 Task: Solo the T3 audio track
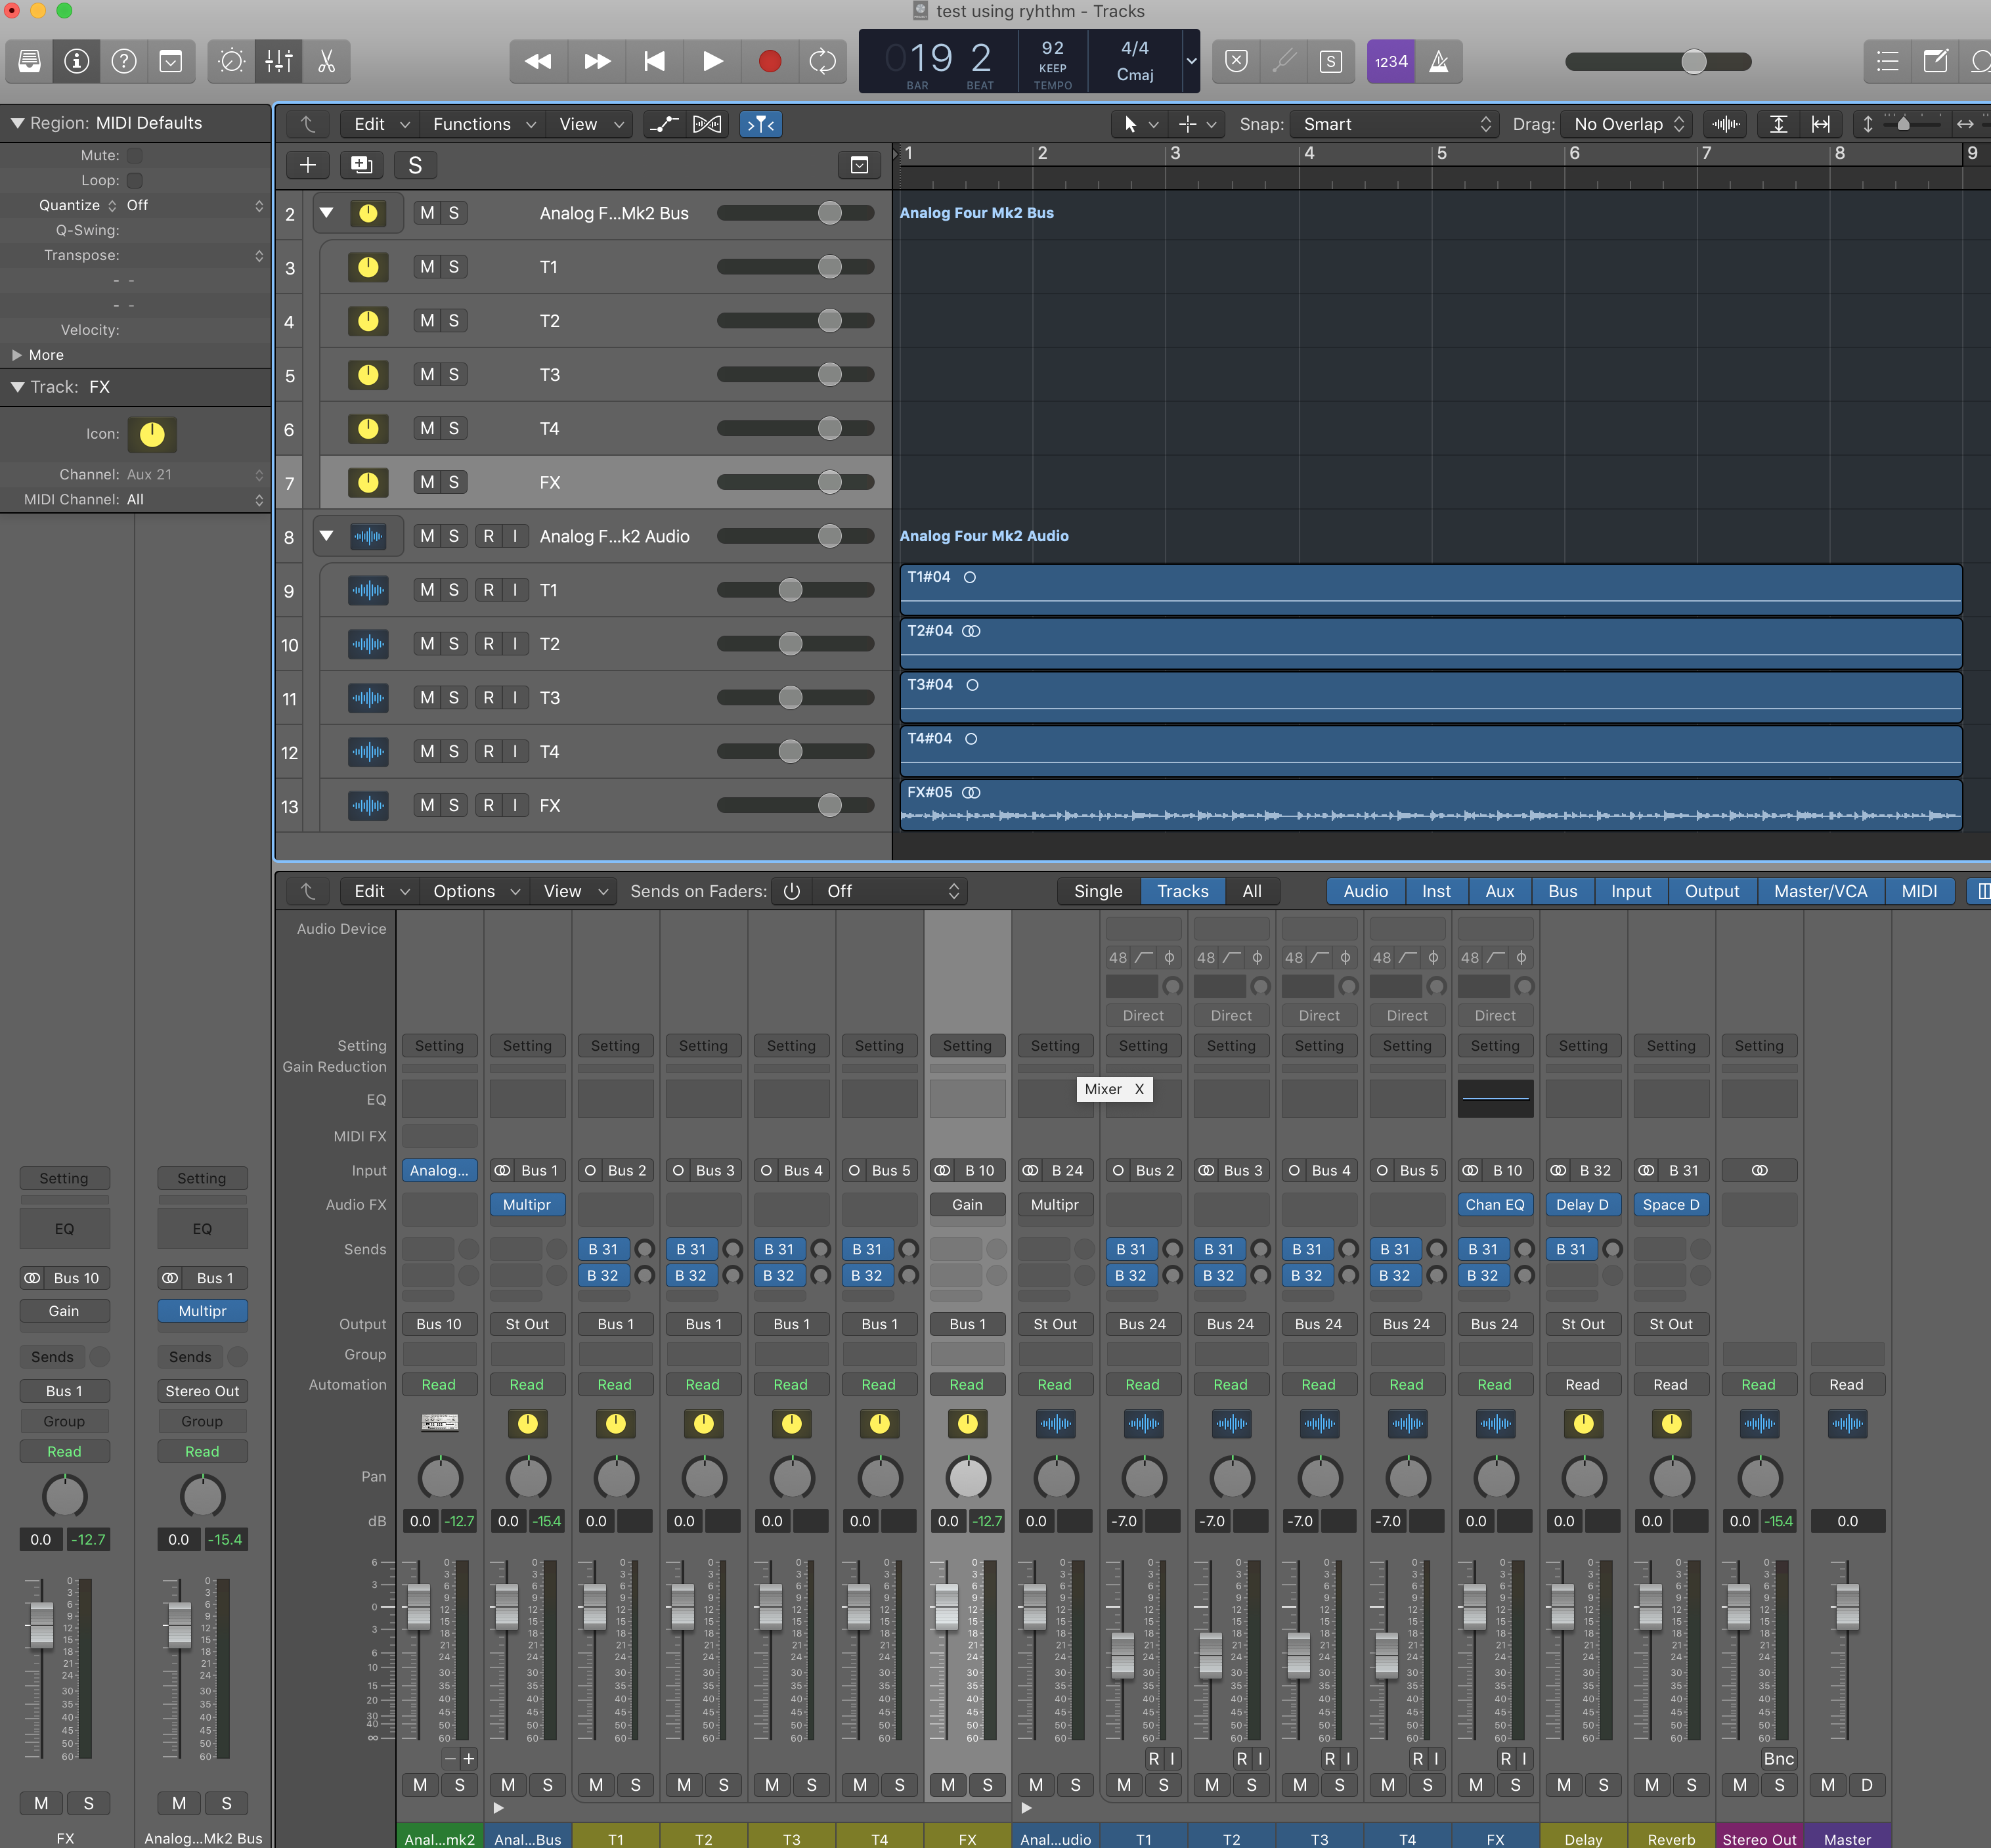(x=453, y=698)
